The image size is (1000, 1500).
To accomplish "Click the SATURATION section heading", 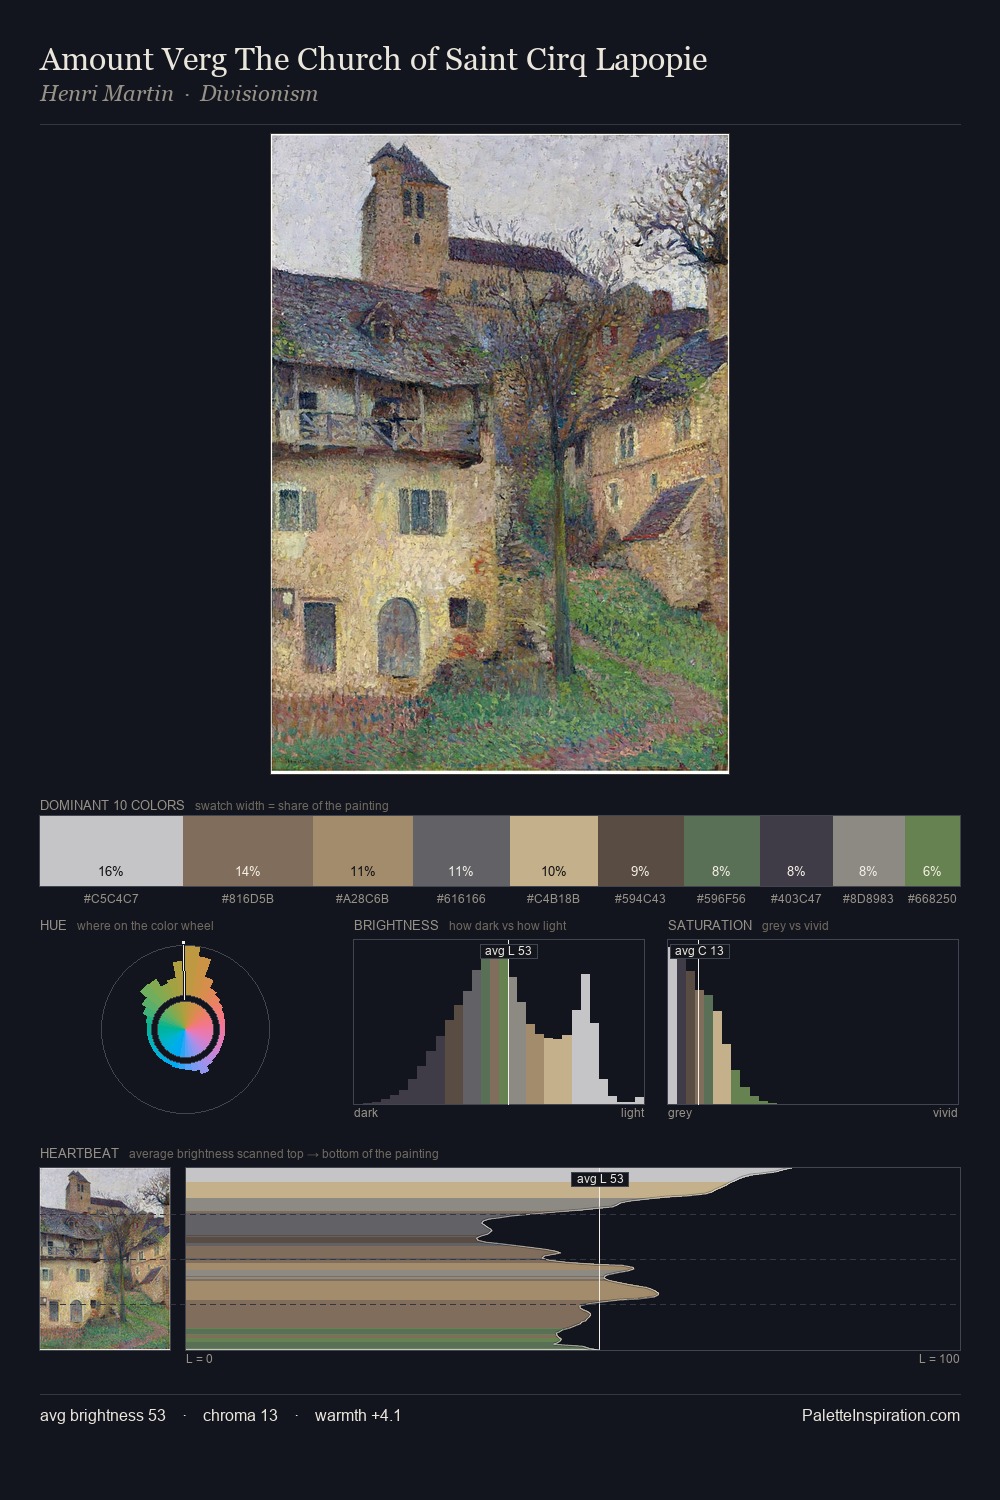I will coord(710,925).
